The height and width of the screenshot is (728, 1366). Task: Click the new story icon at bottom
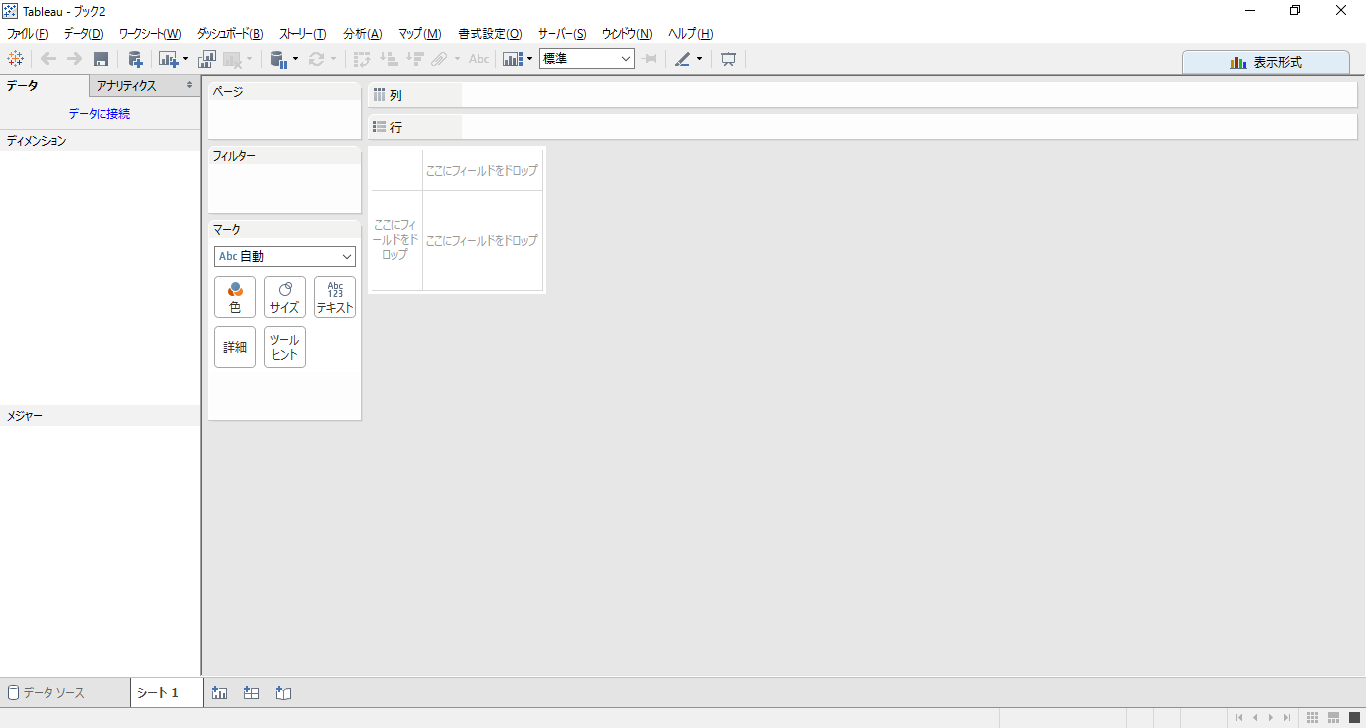[283, 692]
